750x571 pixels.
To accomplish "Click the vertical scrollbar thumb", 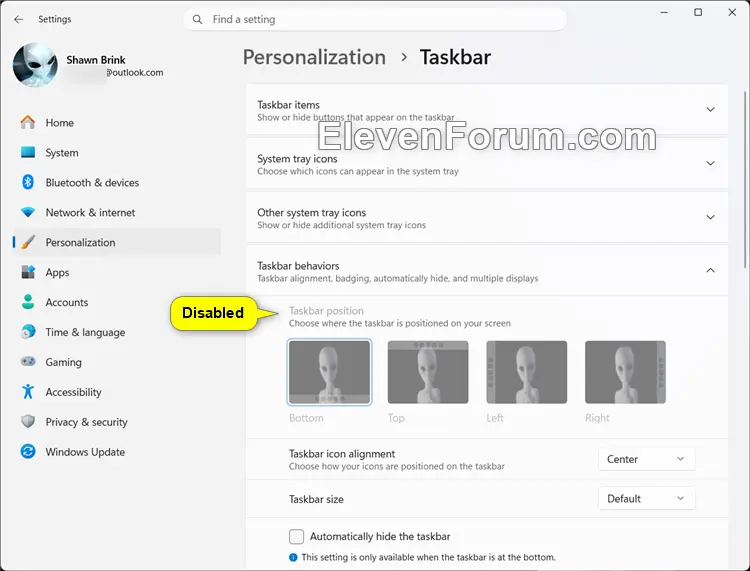I will coord(745,179).
